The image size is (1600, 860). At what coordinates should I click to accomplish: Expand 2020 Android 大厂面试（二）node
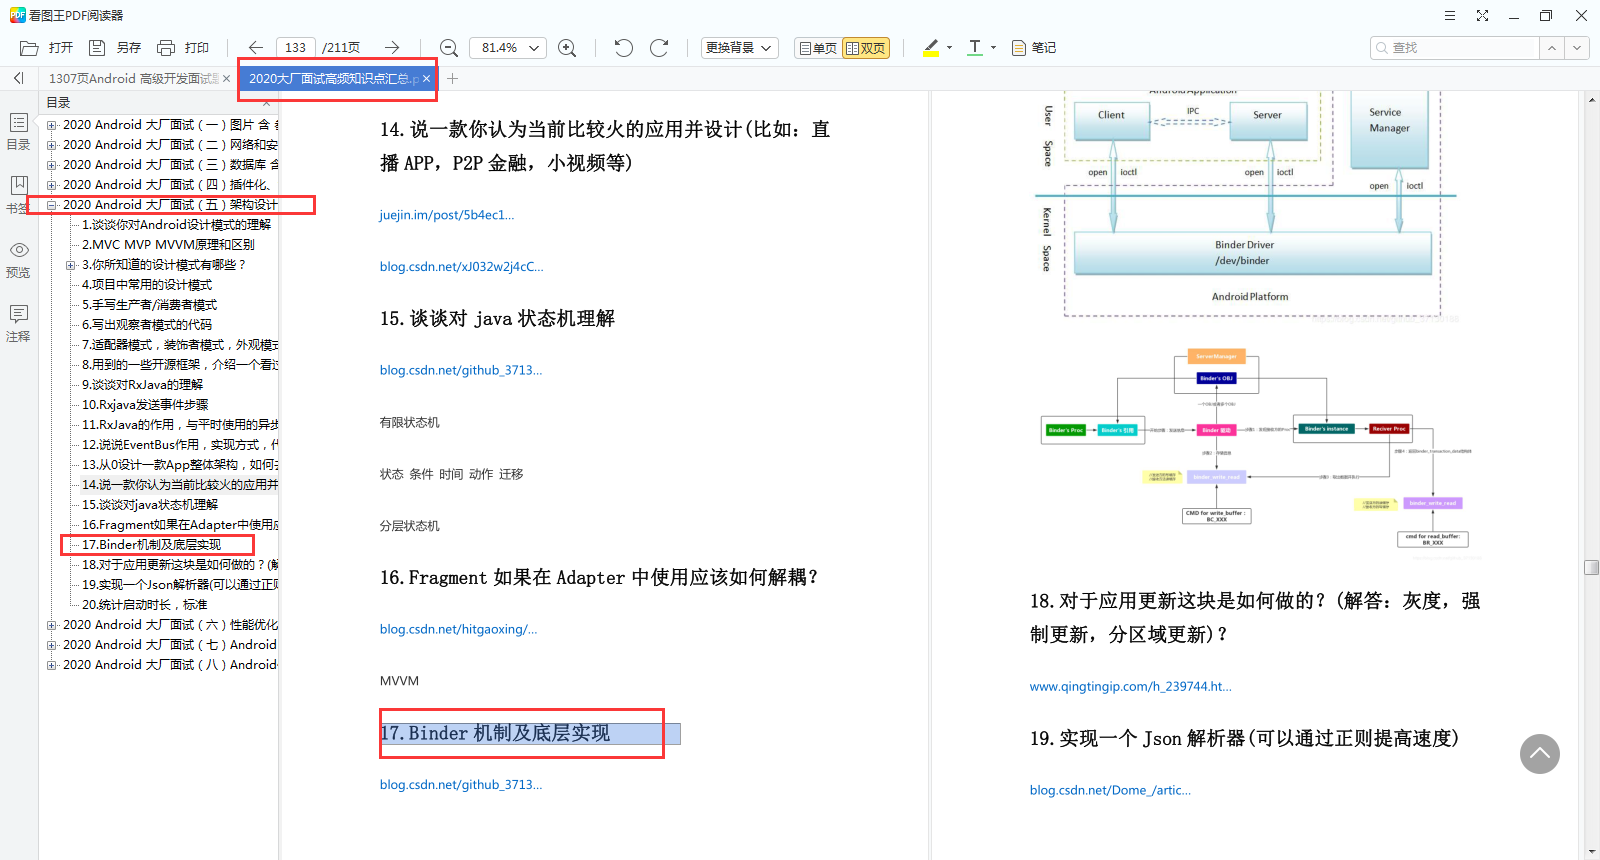[x=52, y=145]
